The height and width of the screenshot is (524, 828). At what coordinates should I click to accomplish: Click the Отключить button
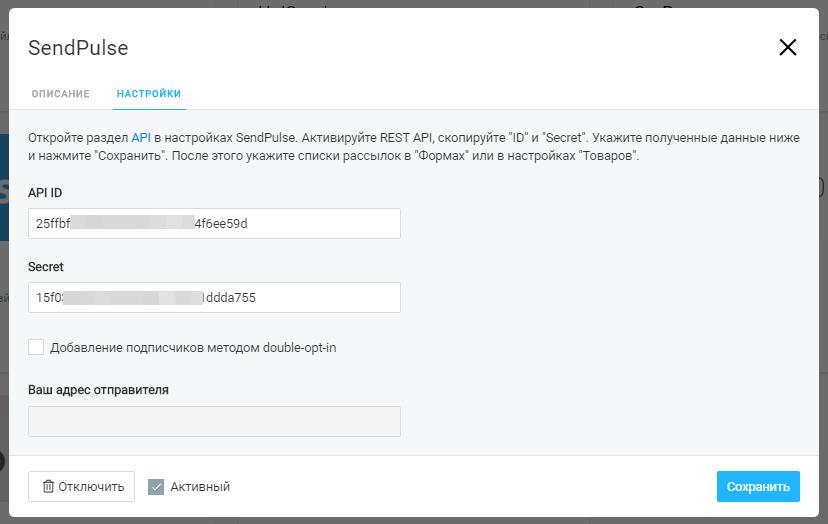click(x=81, y=486)
